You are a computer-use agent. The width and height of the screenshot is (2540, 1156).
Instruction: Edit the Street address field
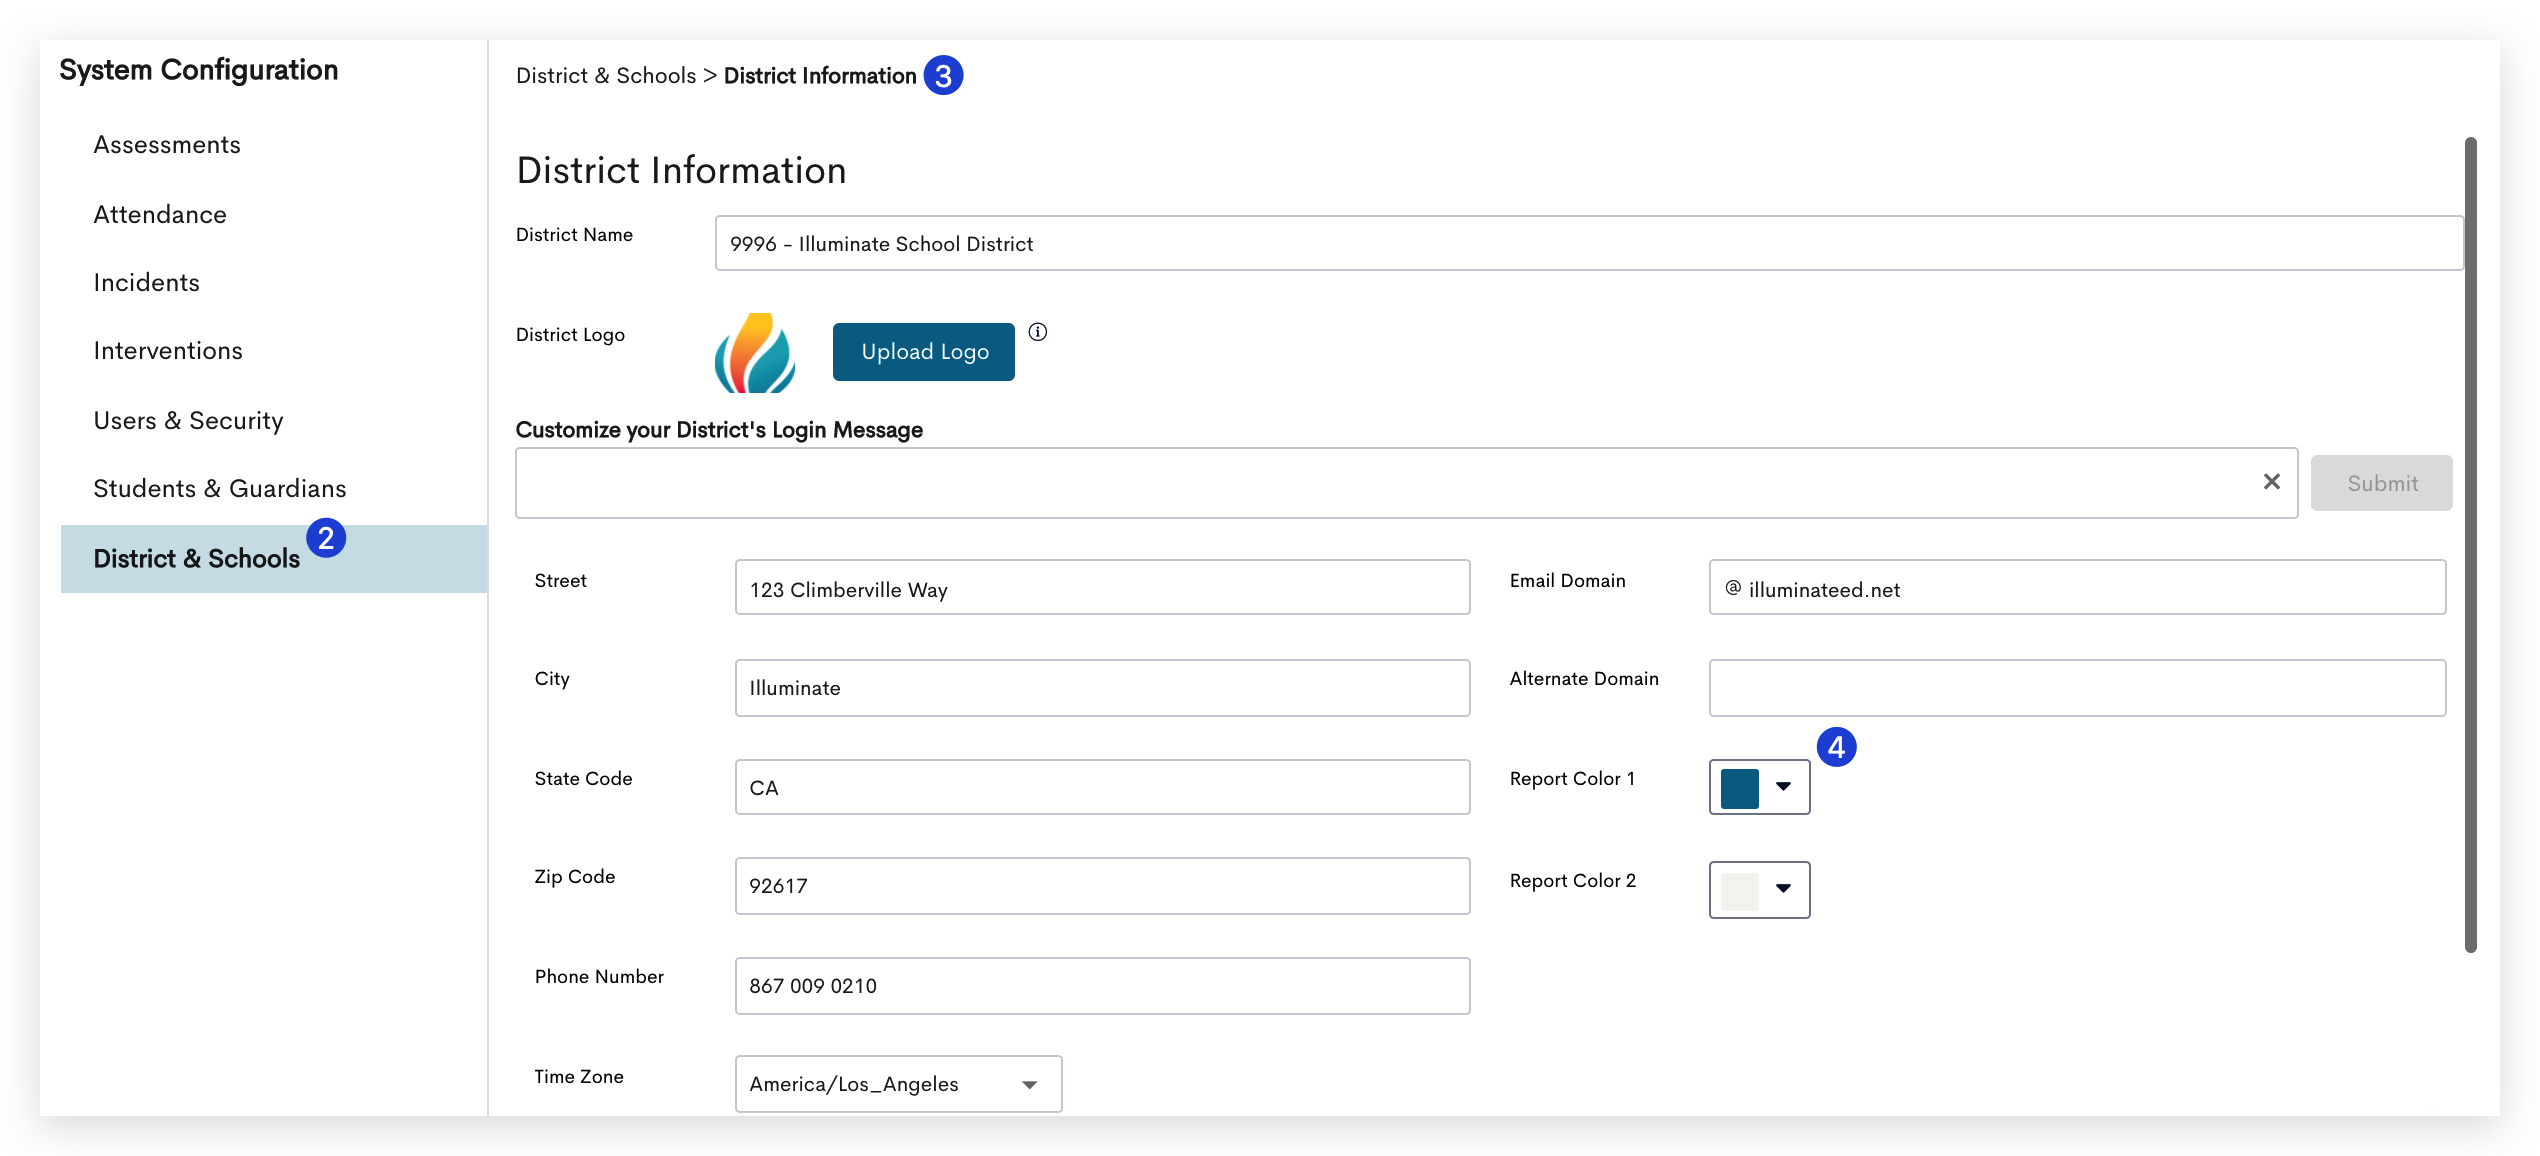[x=1102, y=588]
